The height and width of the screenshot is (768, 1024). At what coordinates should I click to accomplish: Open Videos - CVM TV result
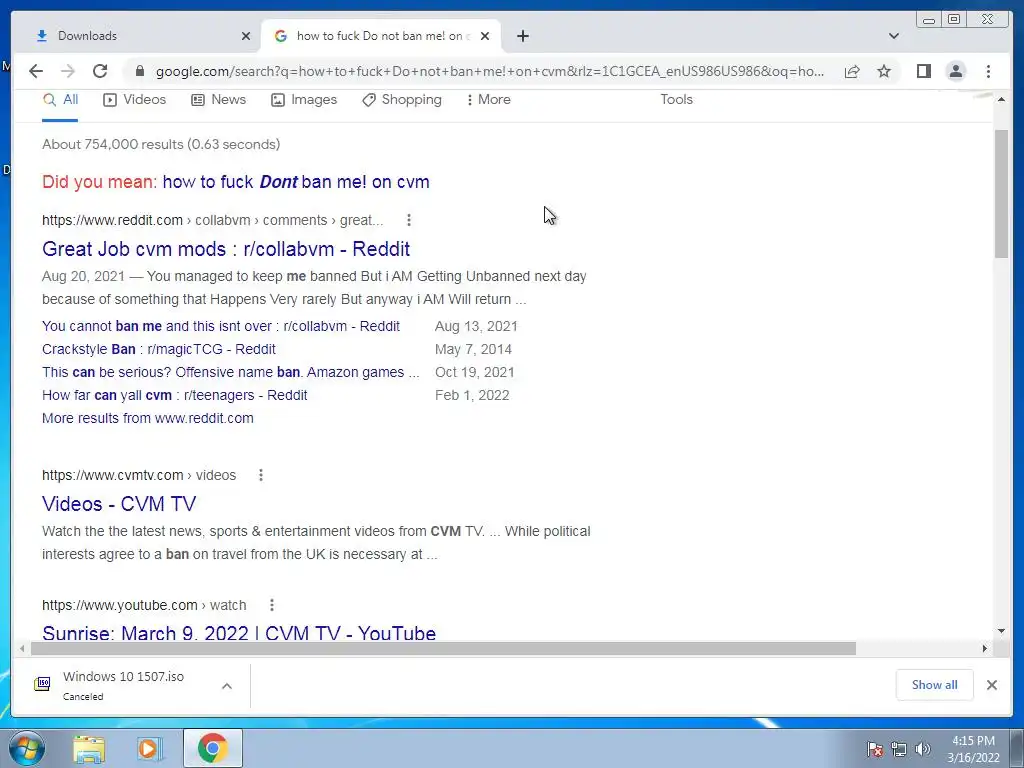click(119, 504)
